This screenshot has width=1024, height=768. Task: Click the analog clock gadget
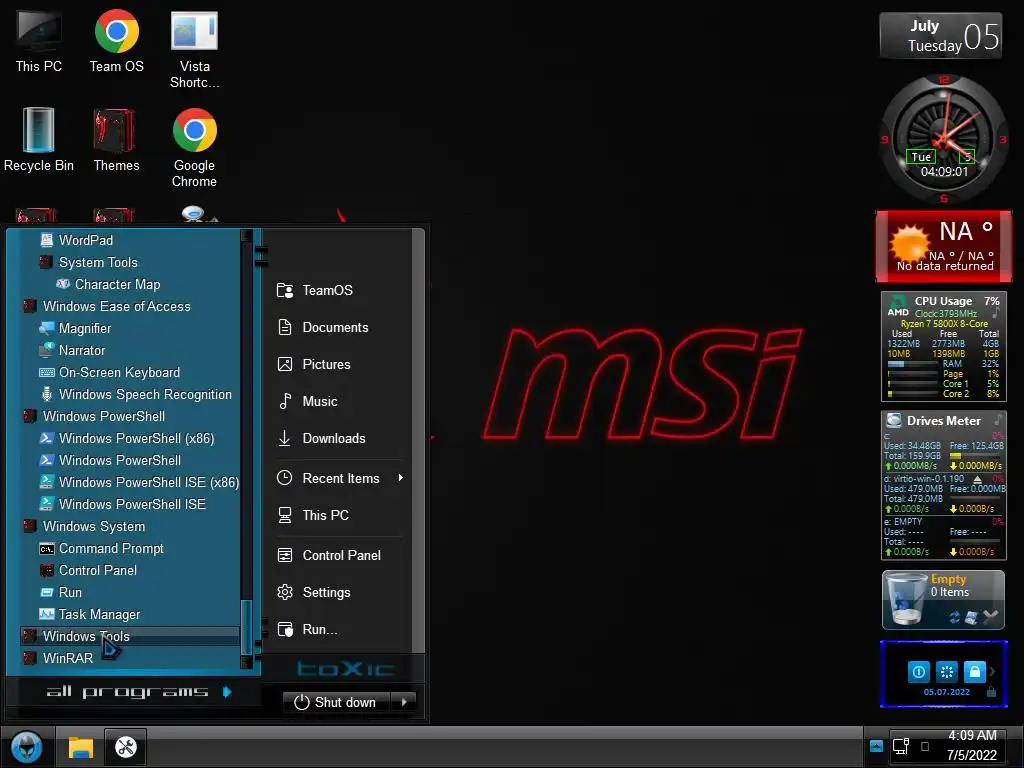943,139
